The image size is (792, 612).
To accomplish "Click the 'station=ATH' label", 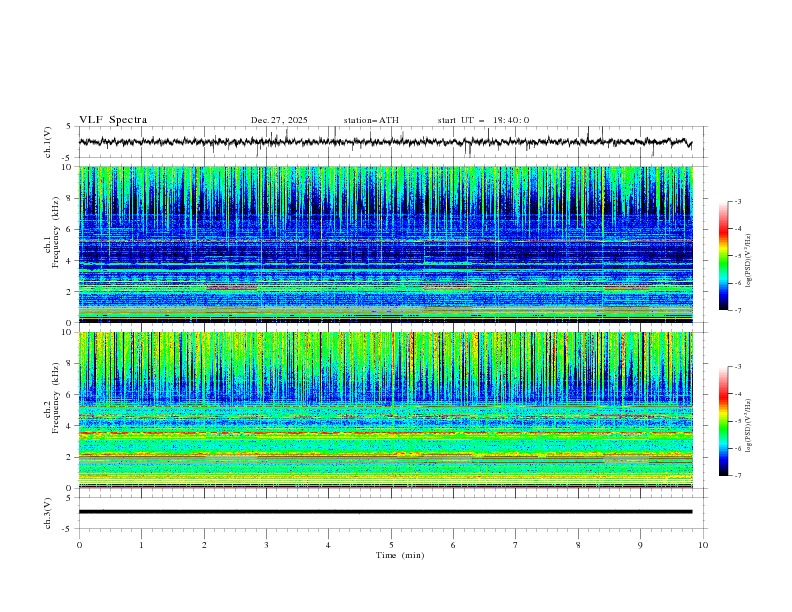I will pos(371,120).
